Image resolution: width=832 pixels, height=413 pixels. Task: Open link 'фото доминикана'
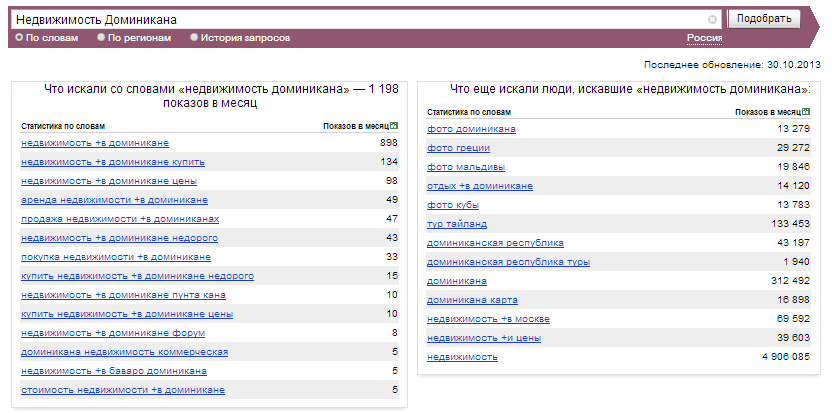[471, 129]
